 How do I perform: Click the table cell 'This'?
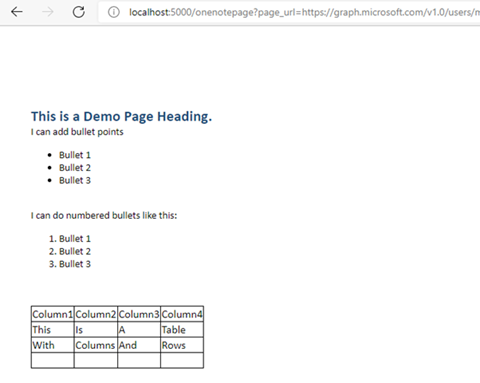(x=53, y=330)
